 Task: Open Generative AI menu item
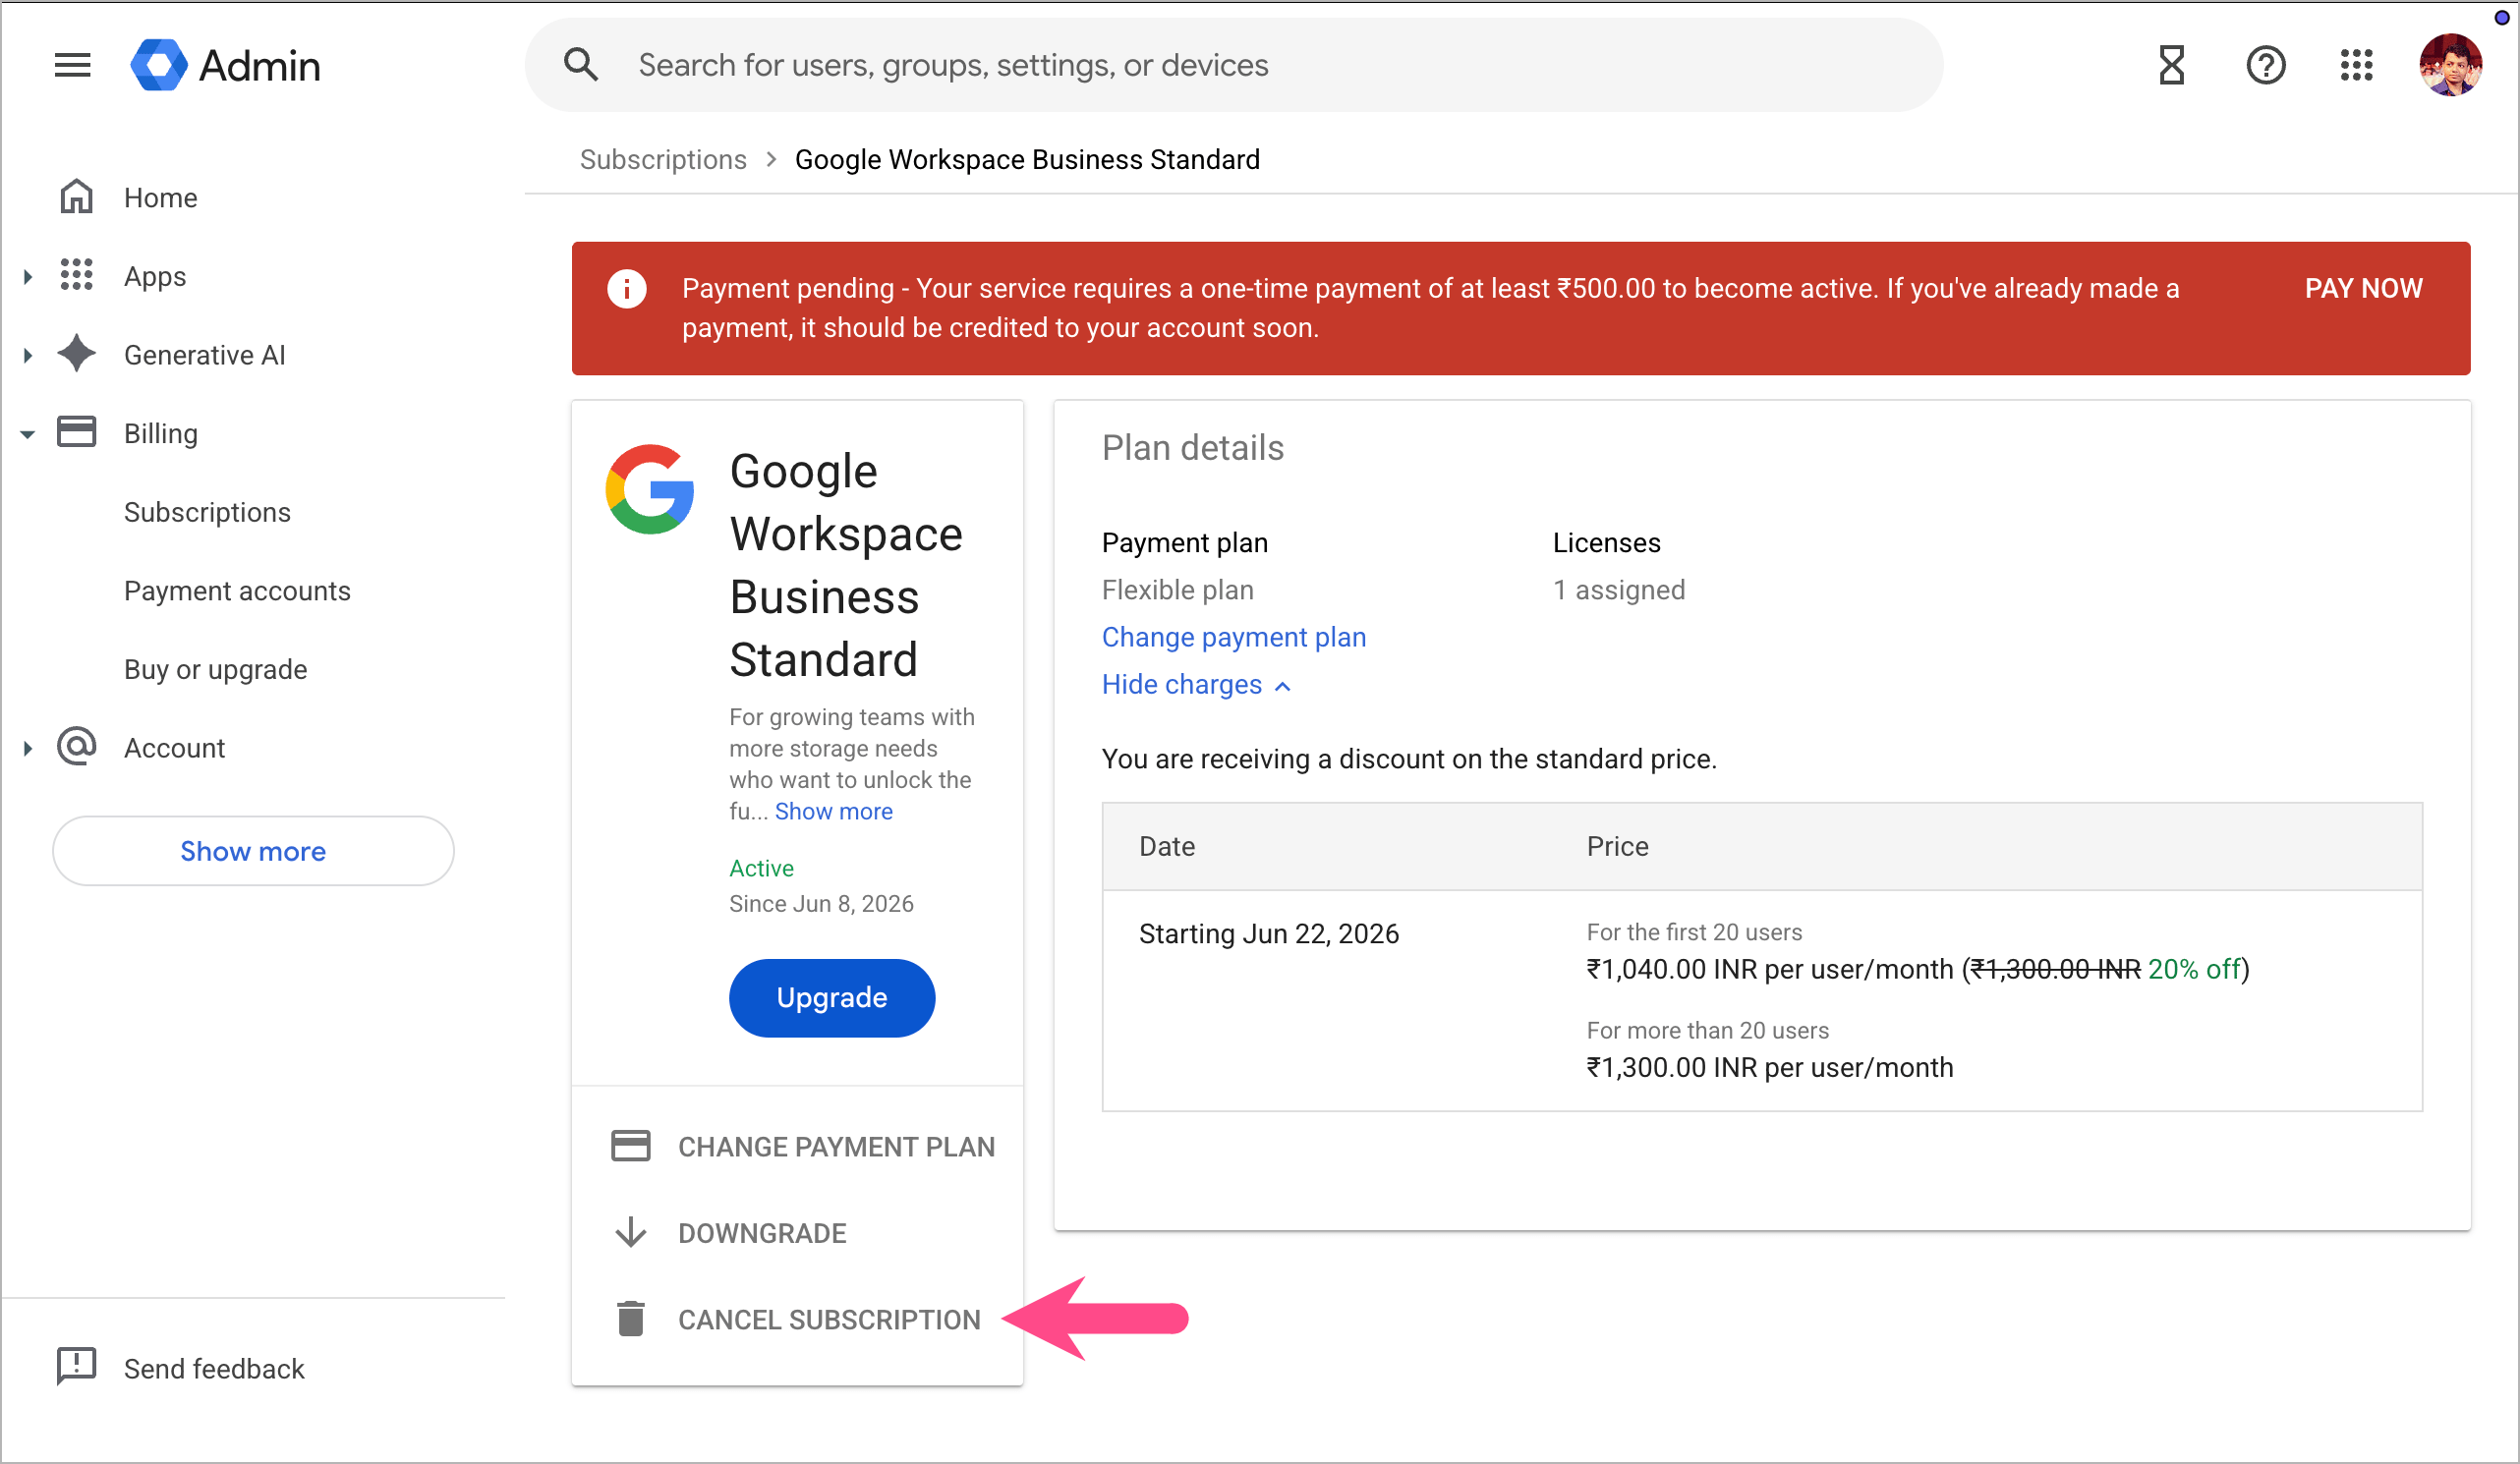pos(205,355)
